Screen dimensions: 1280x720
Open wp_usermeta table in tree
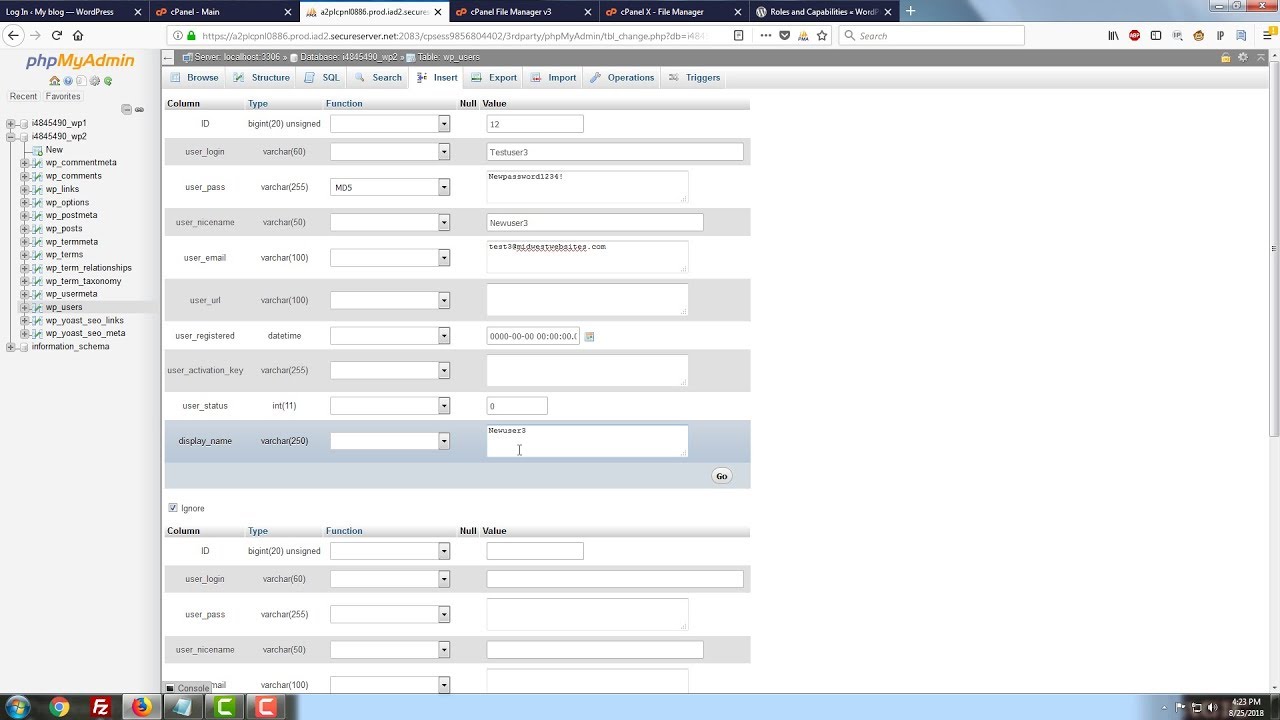tap(71, 294)
